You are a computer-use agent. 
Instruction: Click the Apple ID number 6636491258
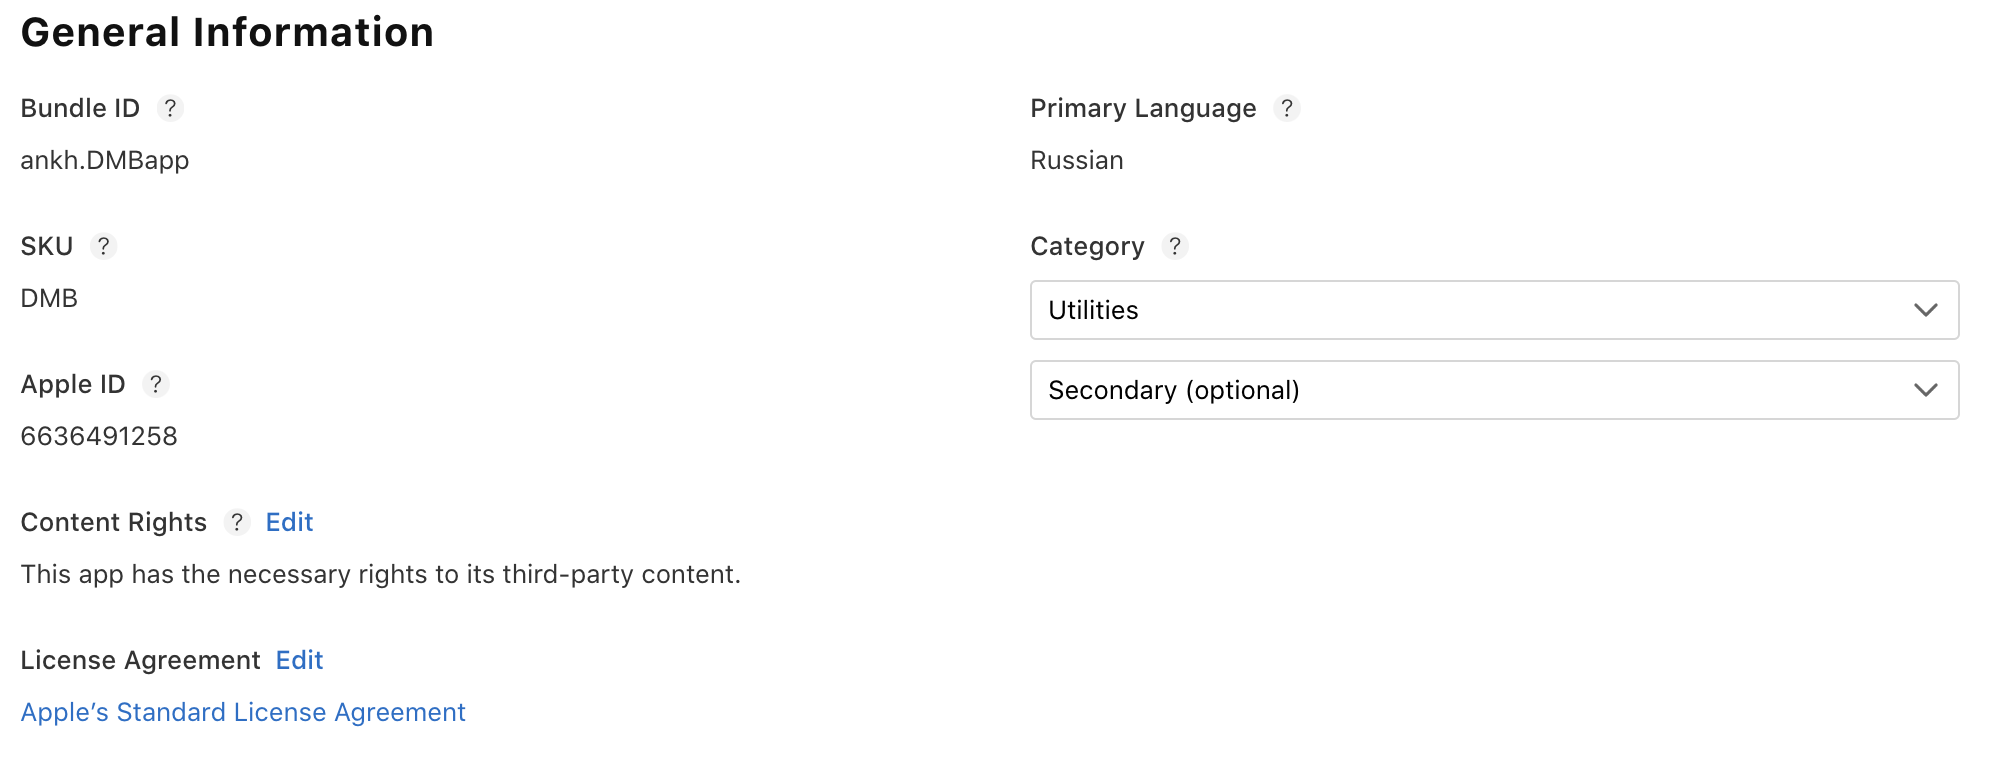[x=99, y=436]
